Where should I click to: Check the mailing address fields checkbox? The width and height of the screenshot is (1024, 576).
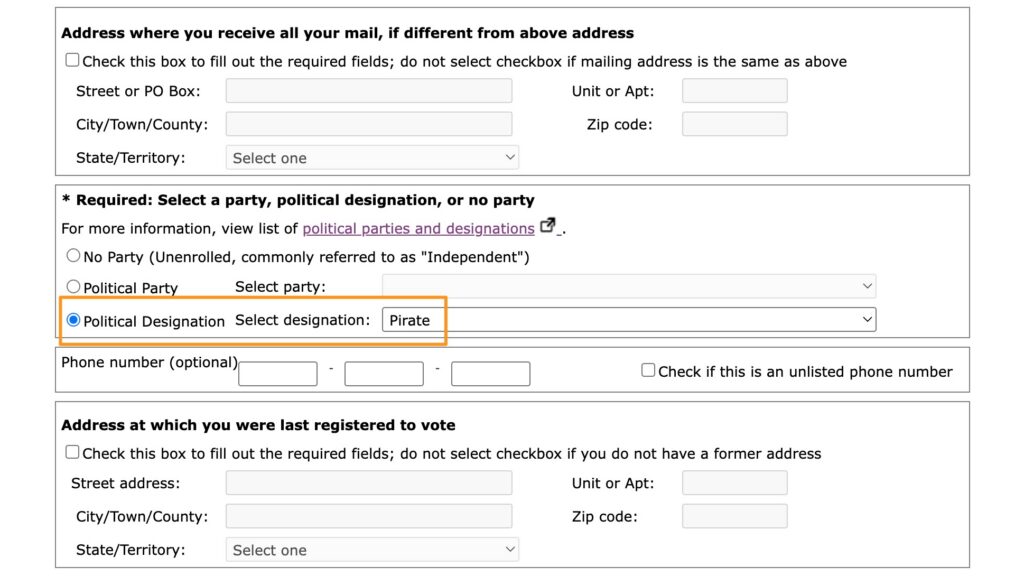[x=72, y=60]
